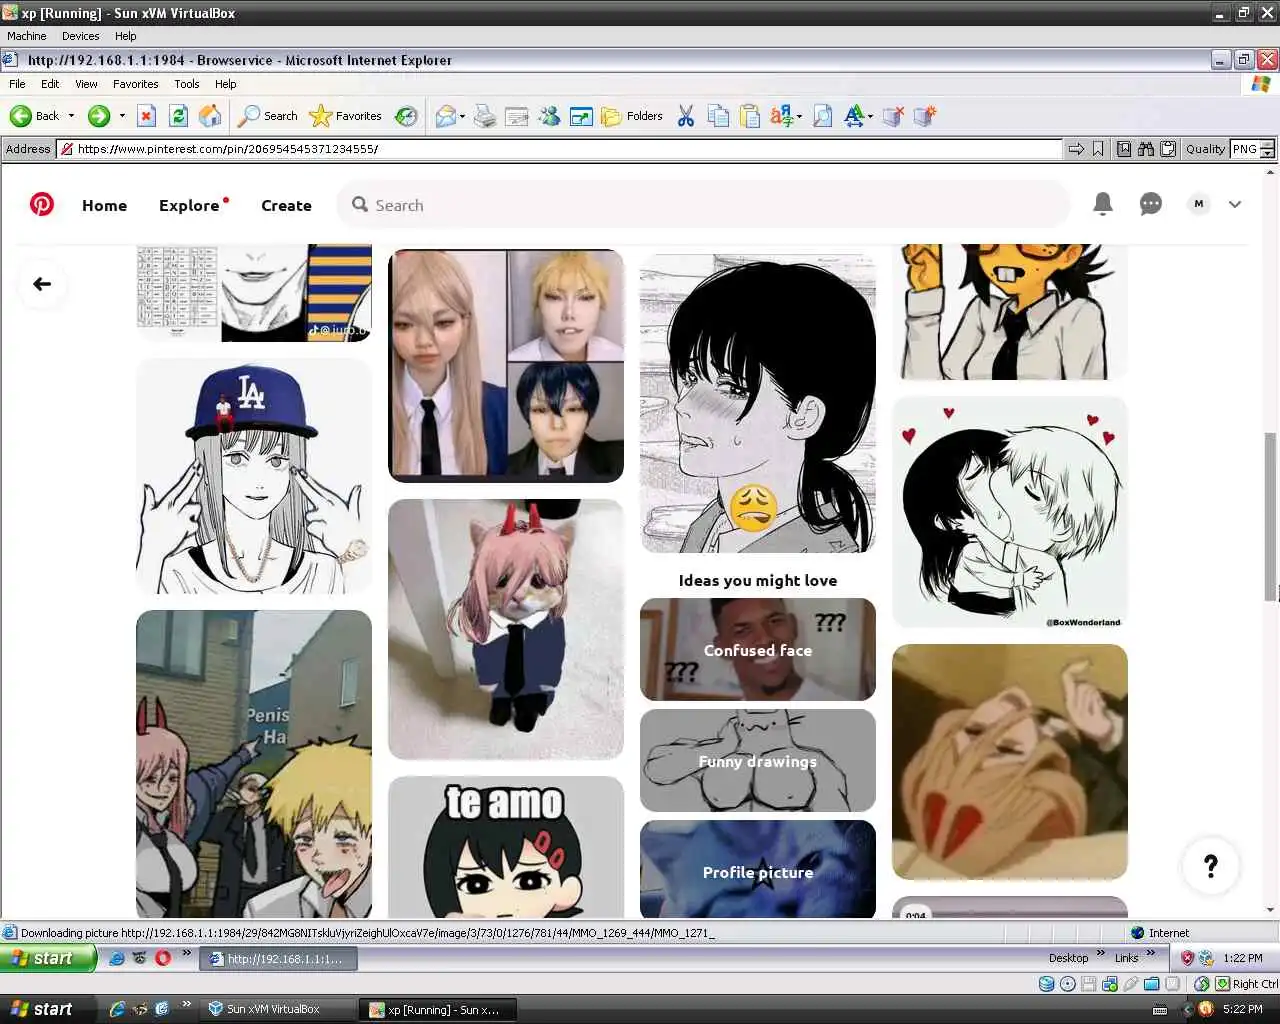Click the Copy icon in IE toolbar
Viewport: 1280px width, 1024px height.
[x=718, y=116]
